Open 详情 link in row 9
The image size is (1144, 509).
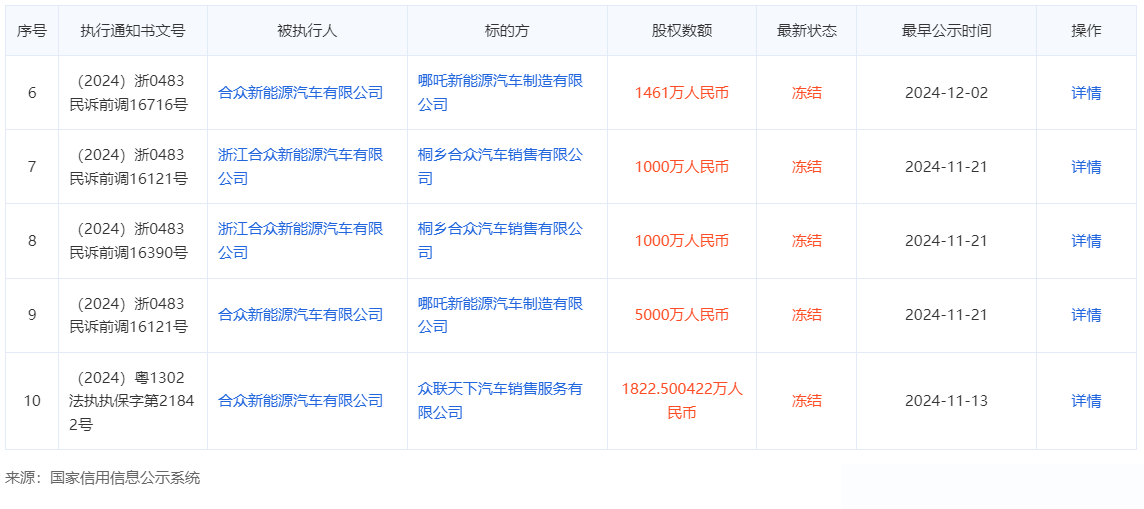[x=1086, y=315]
